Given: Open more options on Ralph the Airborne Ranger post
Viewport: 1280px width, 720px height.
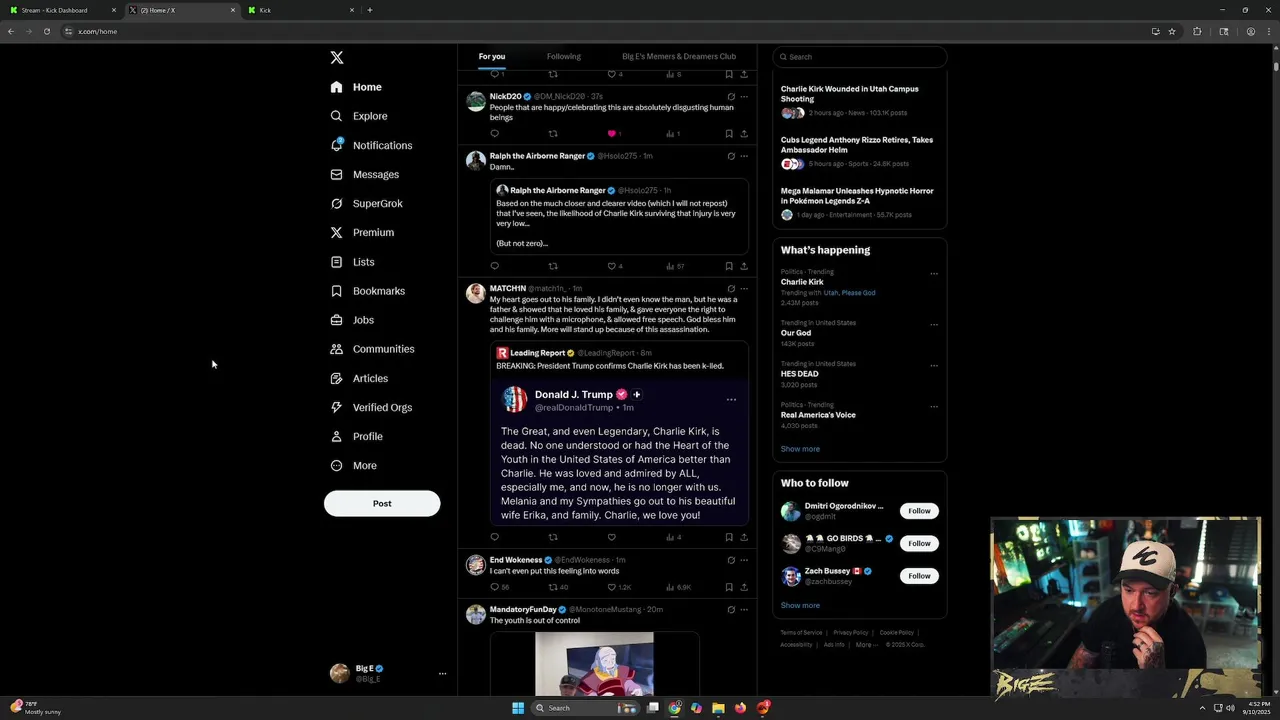Looking at the screenshot, I should pyautogui.click(x=744, y=156).
